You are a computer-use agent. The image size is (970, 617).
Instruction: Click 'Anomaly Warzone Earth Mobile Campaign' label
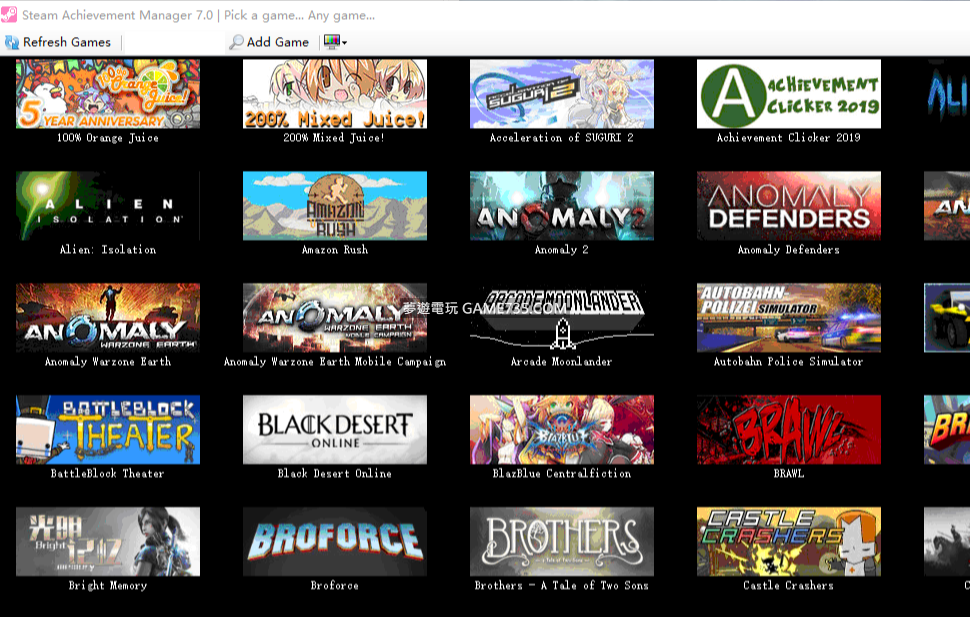coord(335,362)
